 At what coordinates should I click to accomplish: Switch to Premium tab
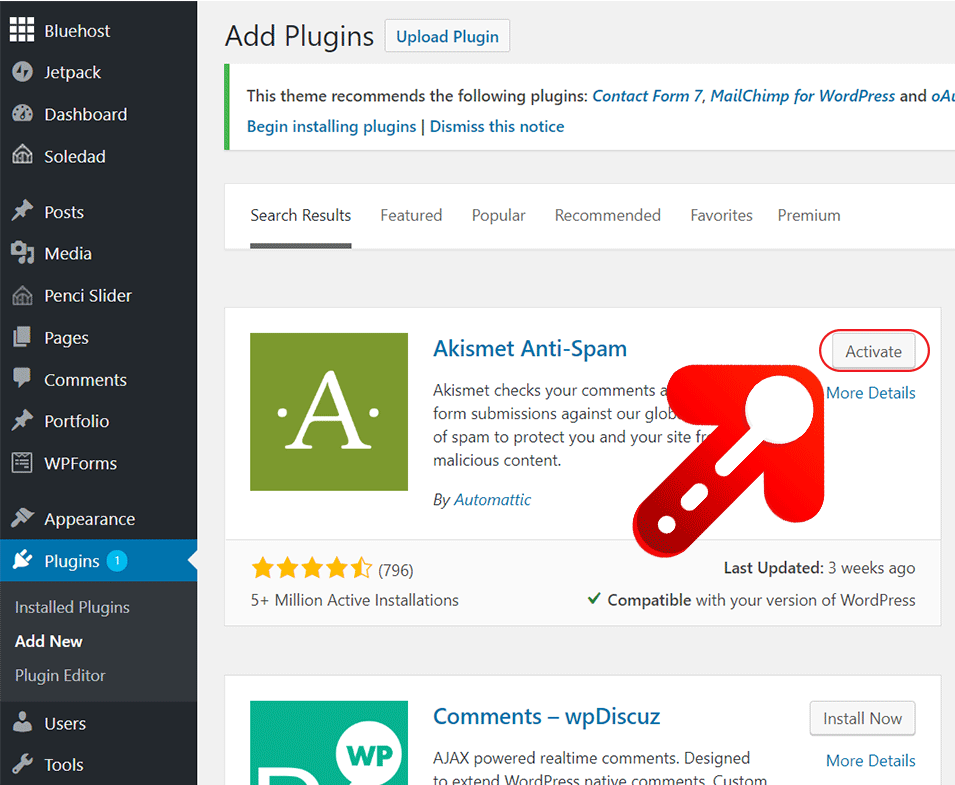pos(809,216)
